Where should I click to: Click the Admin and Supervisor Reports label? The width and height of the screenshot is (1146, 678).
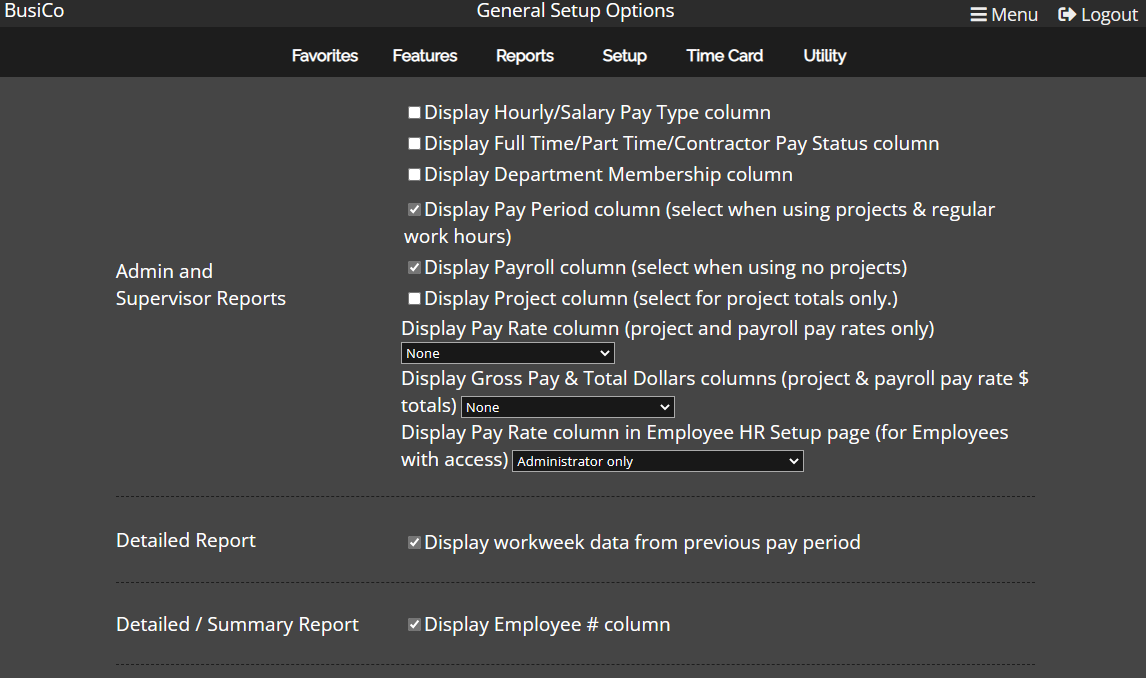[x=201, y=285]
